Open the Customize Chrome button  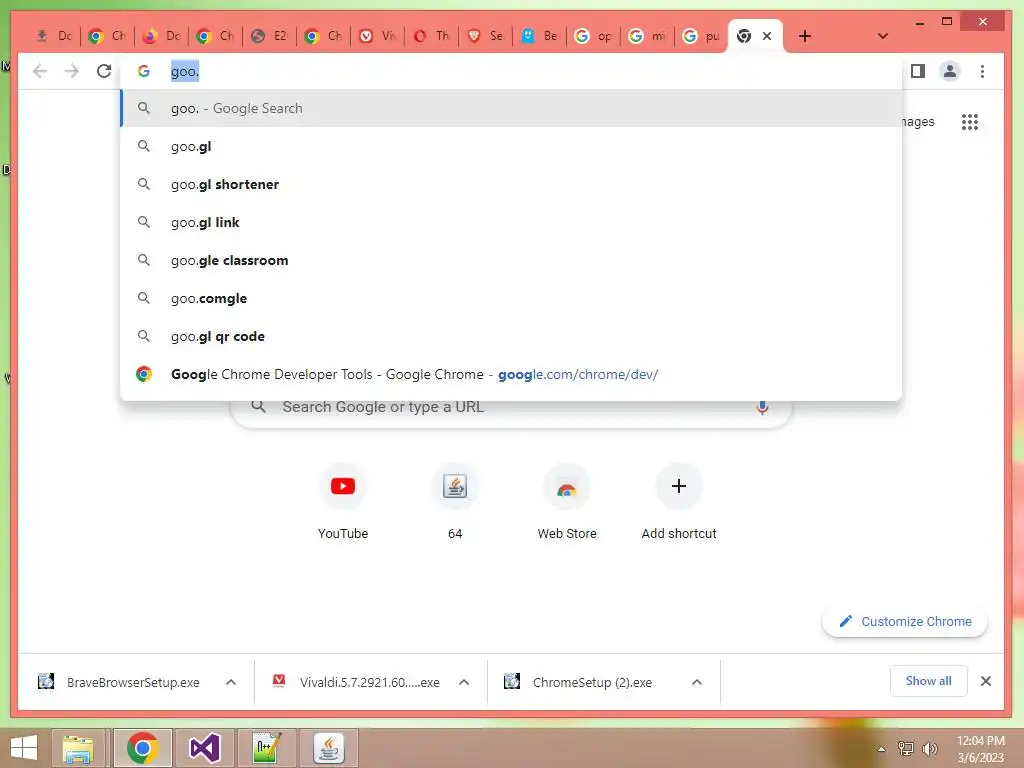coord(904,621)
